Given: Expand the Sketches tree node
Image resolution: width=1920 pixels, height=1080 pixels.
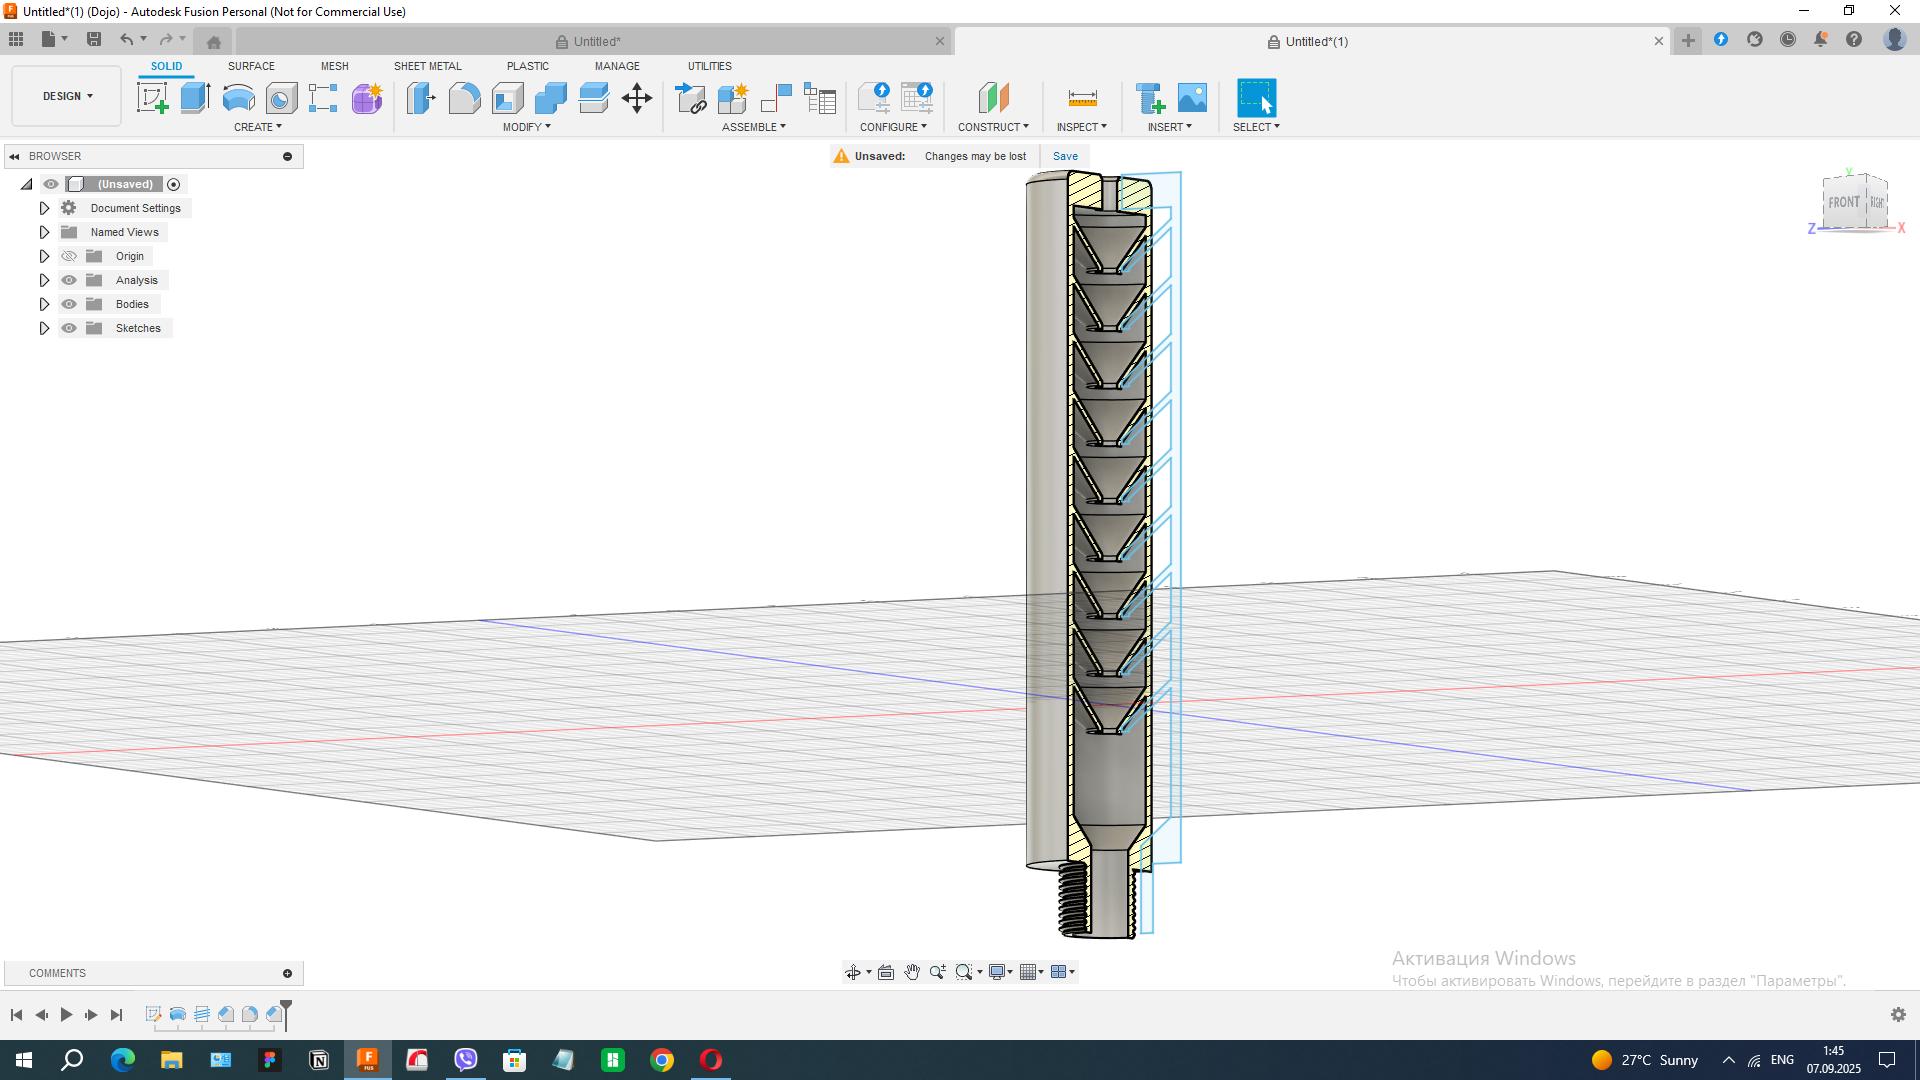Looking at the screenshot, I should point(44,328).
